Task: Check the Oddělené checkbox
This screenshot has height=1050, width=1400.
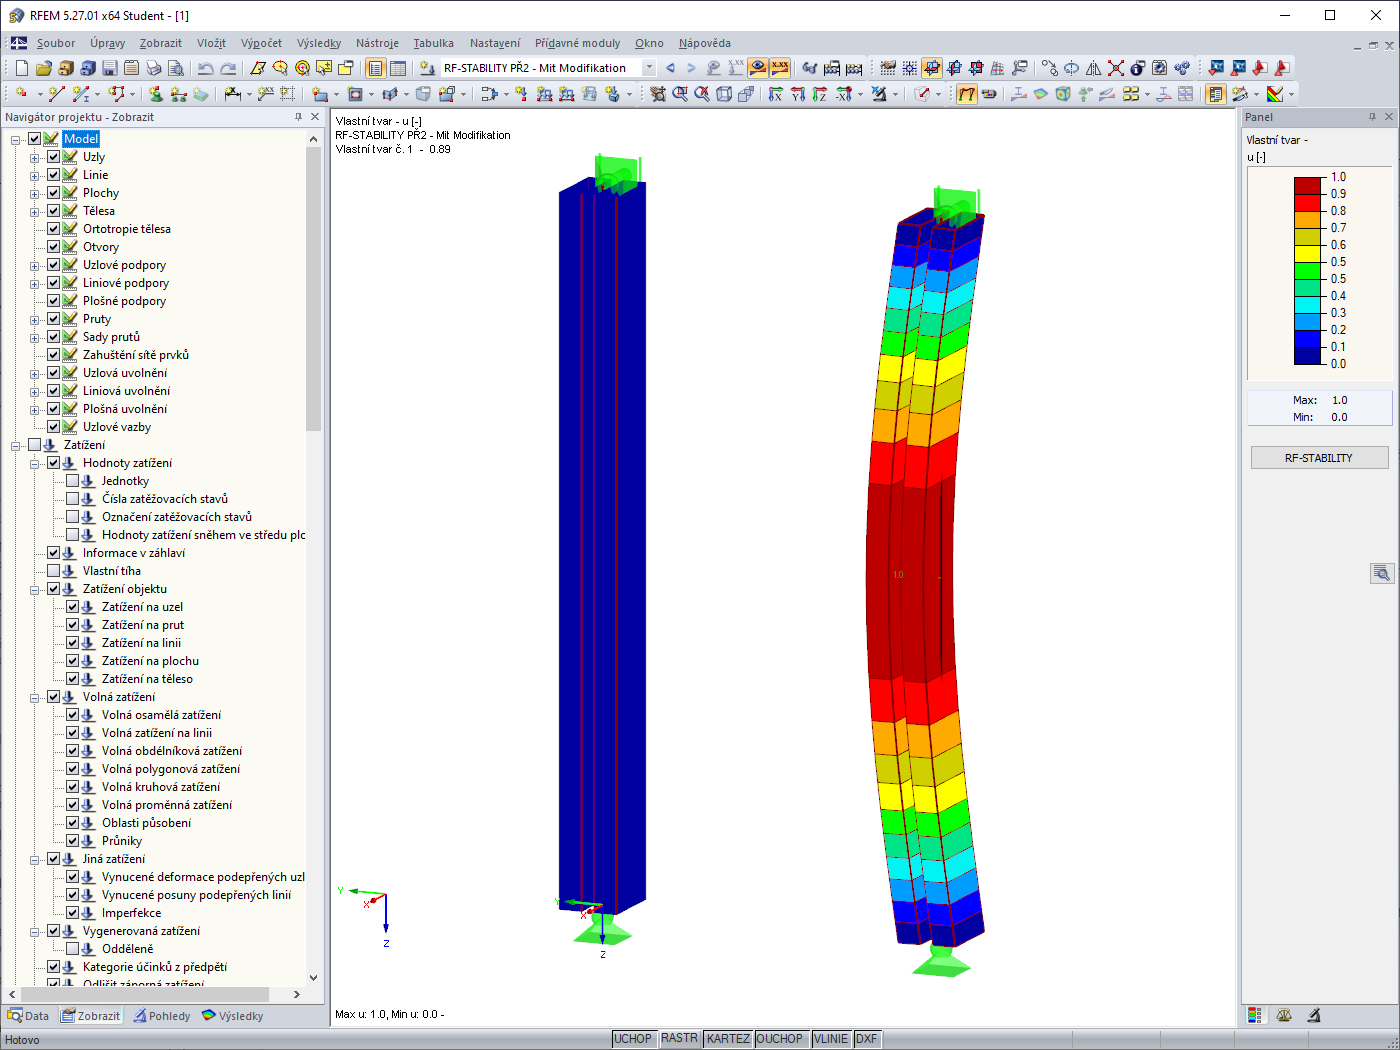Action: click(73, 949)
